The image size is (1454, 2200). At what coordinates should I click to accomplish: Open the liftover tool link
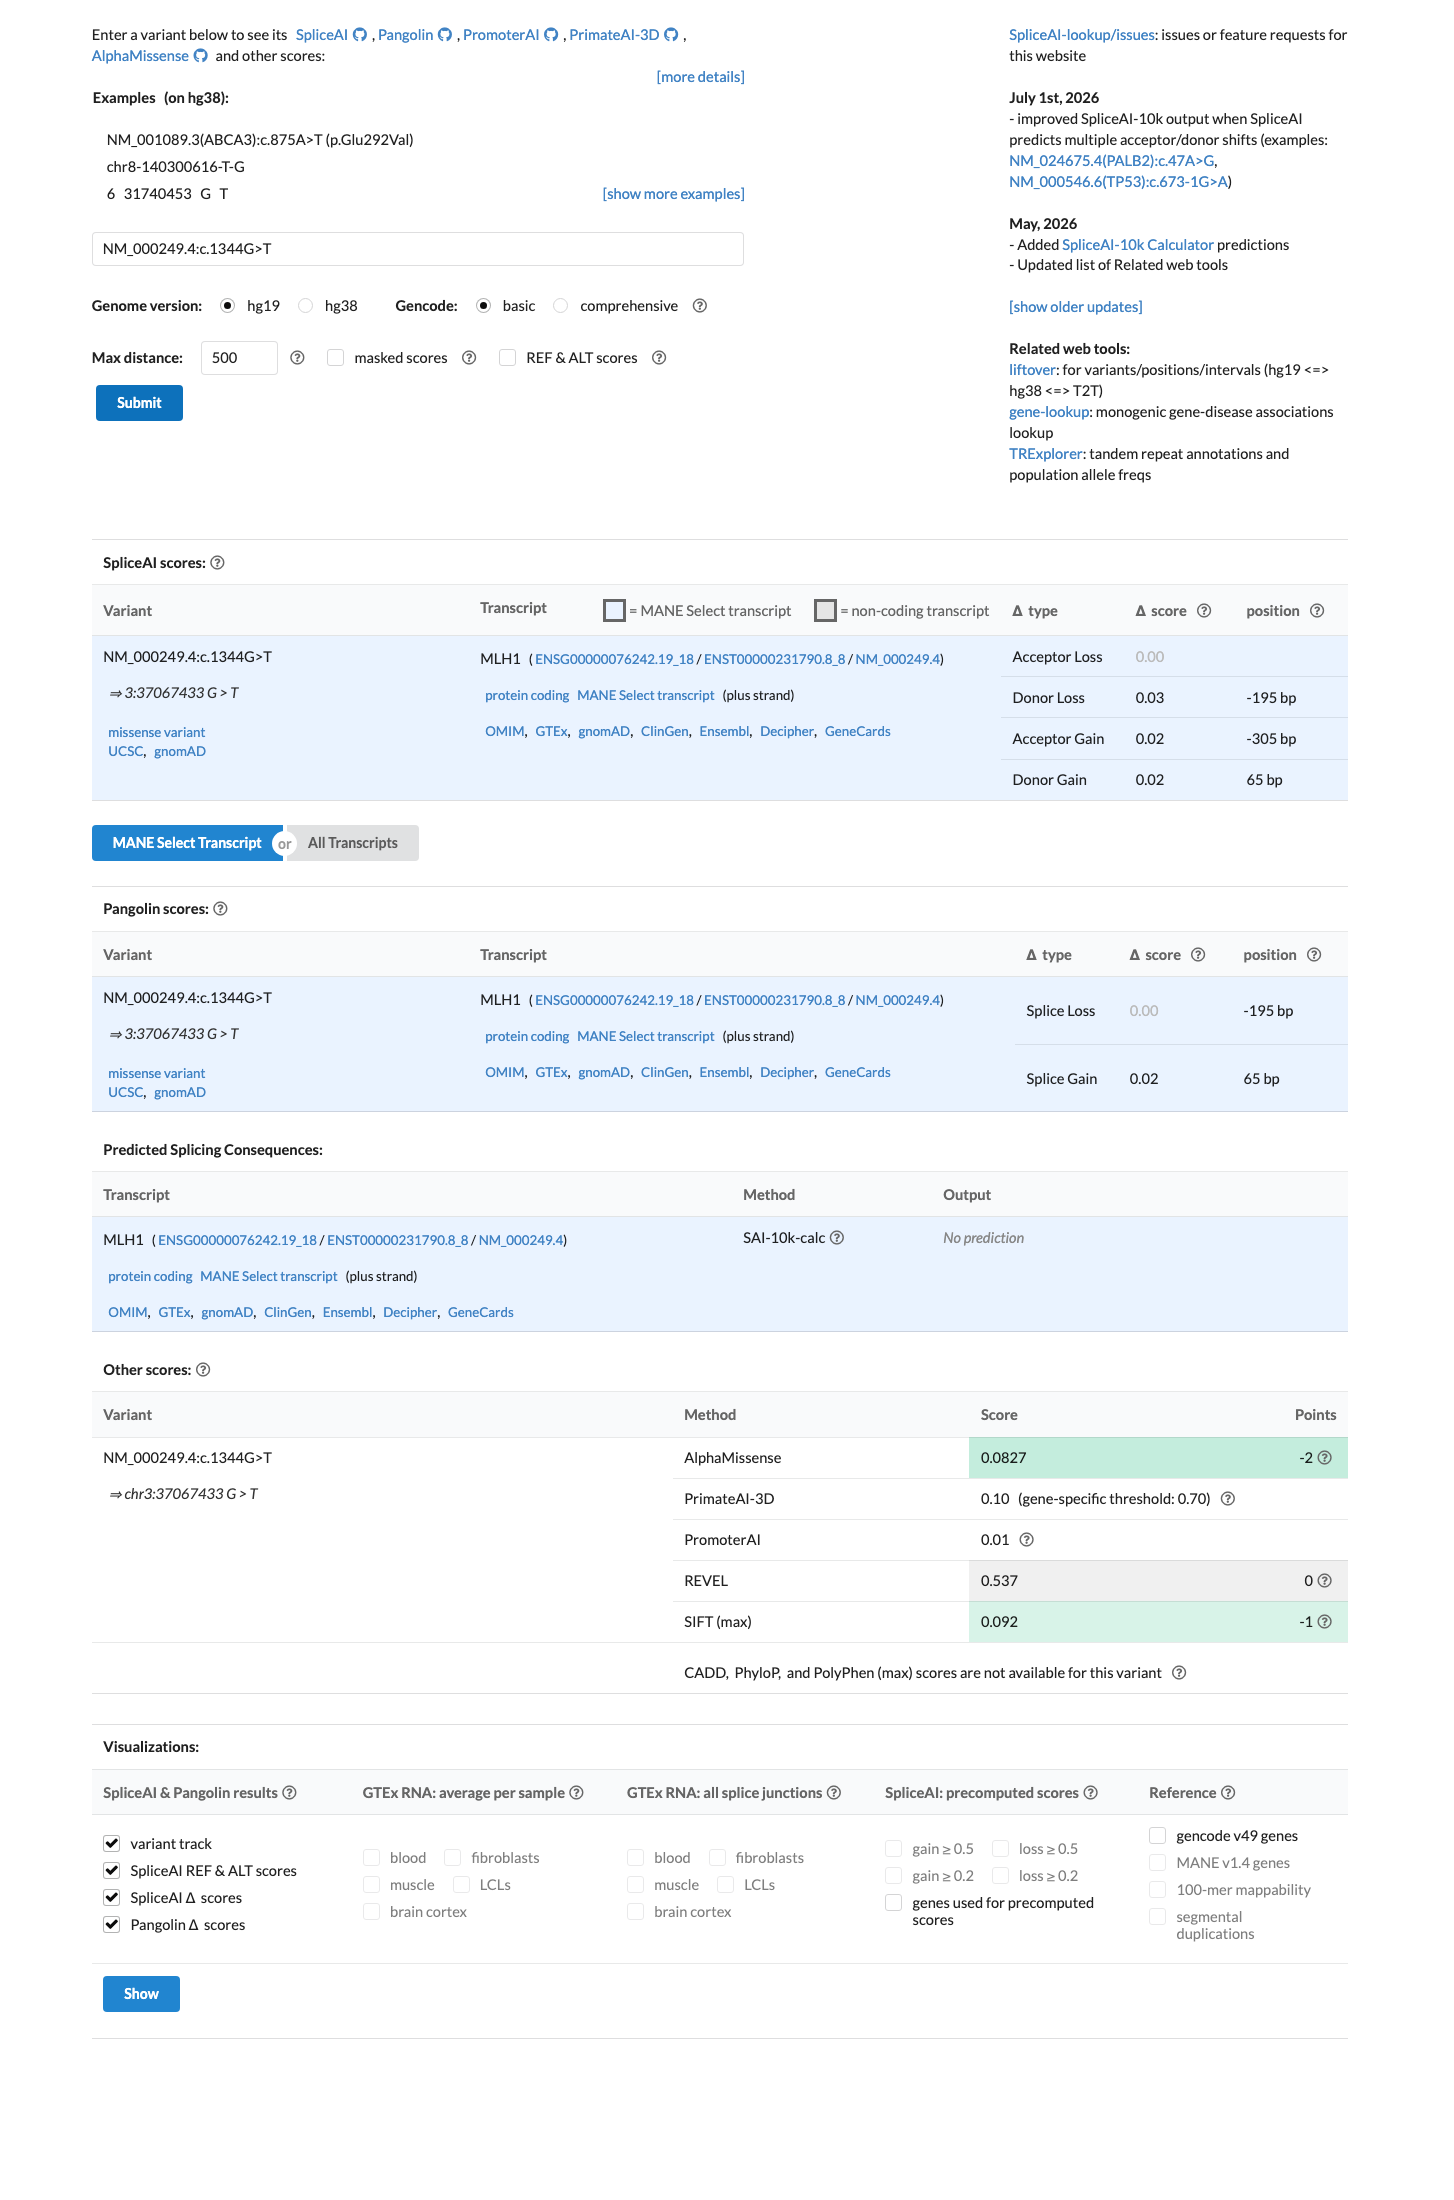[1032, 370]
